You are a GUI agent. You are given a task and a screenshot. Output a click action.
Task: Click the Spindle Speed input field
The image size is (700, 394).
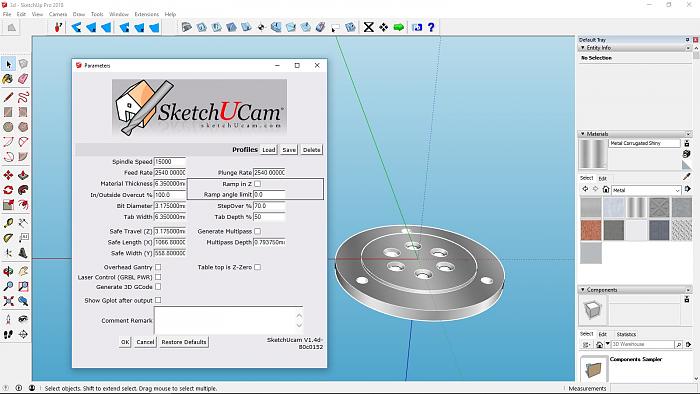click(170, 162)
